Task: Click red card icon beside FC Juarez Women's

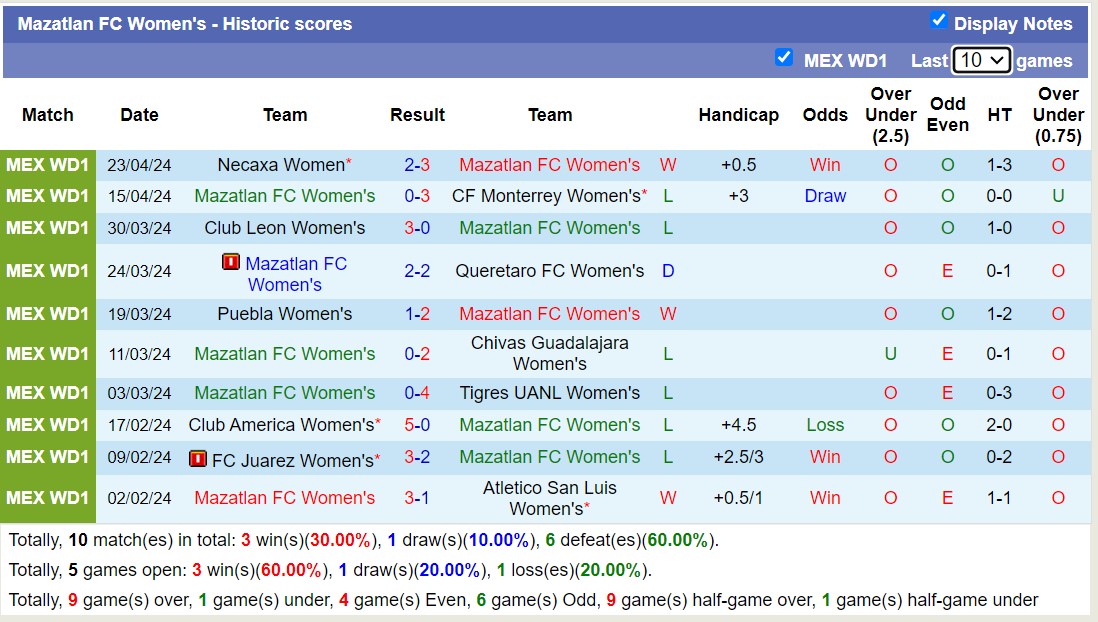Action: (198, 460)
